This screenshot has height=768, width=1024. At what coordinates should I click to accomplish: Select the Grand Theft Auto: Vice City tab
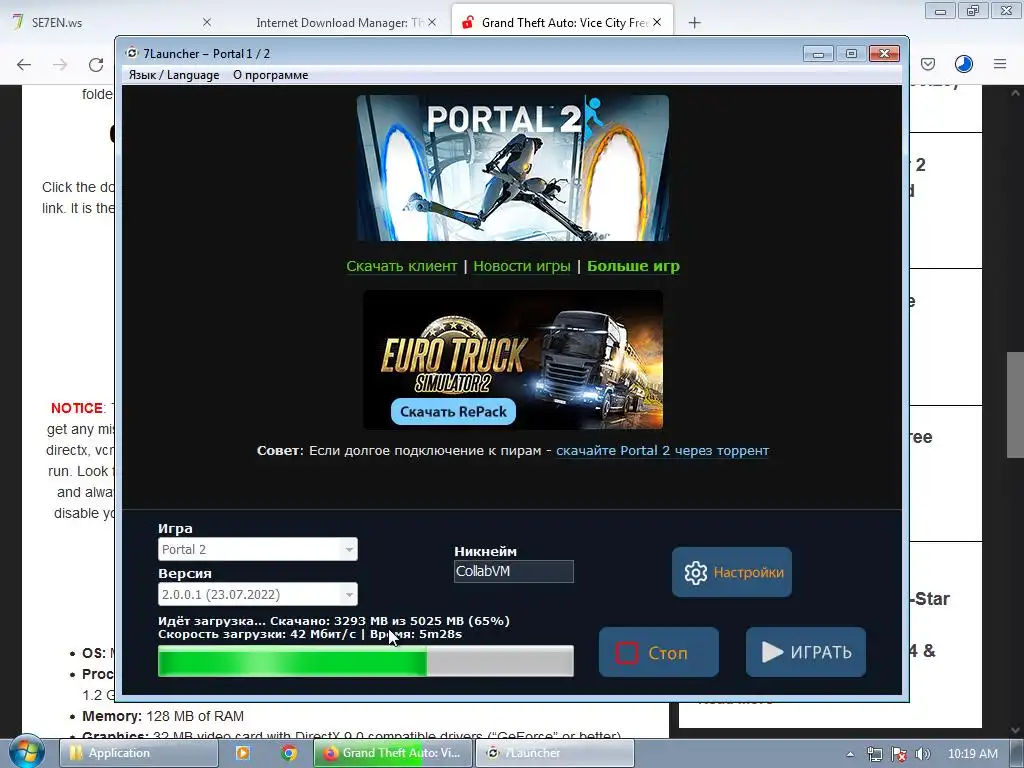click(562, 23)
